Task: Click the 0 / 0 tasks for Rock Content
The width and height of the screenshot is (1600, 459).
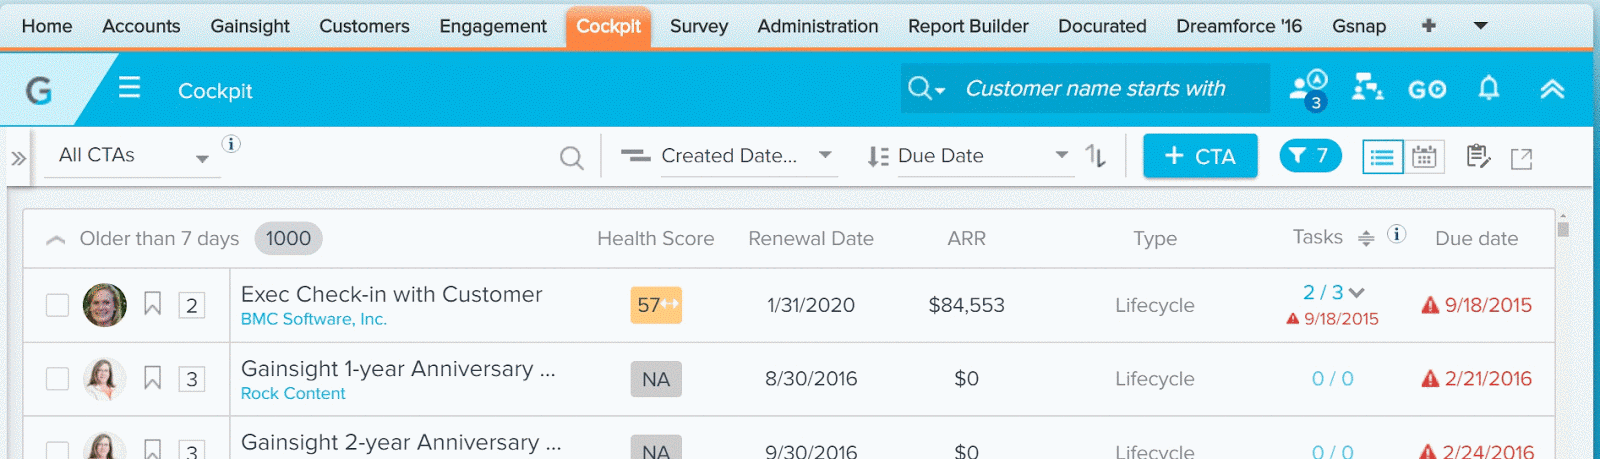Action: [1332, 379]
